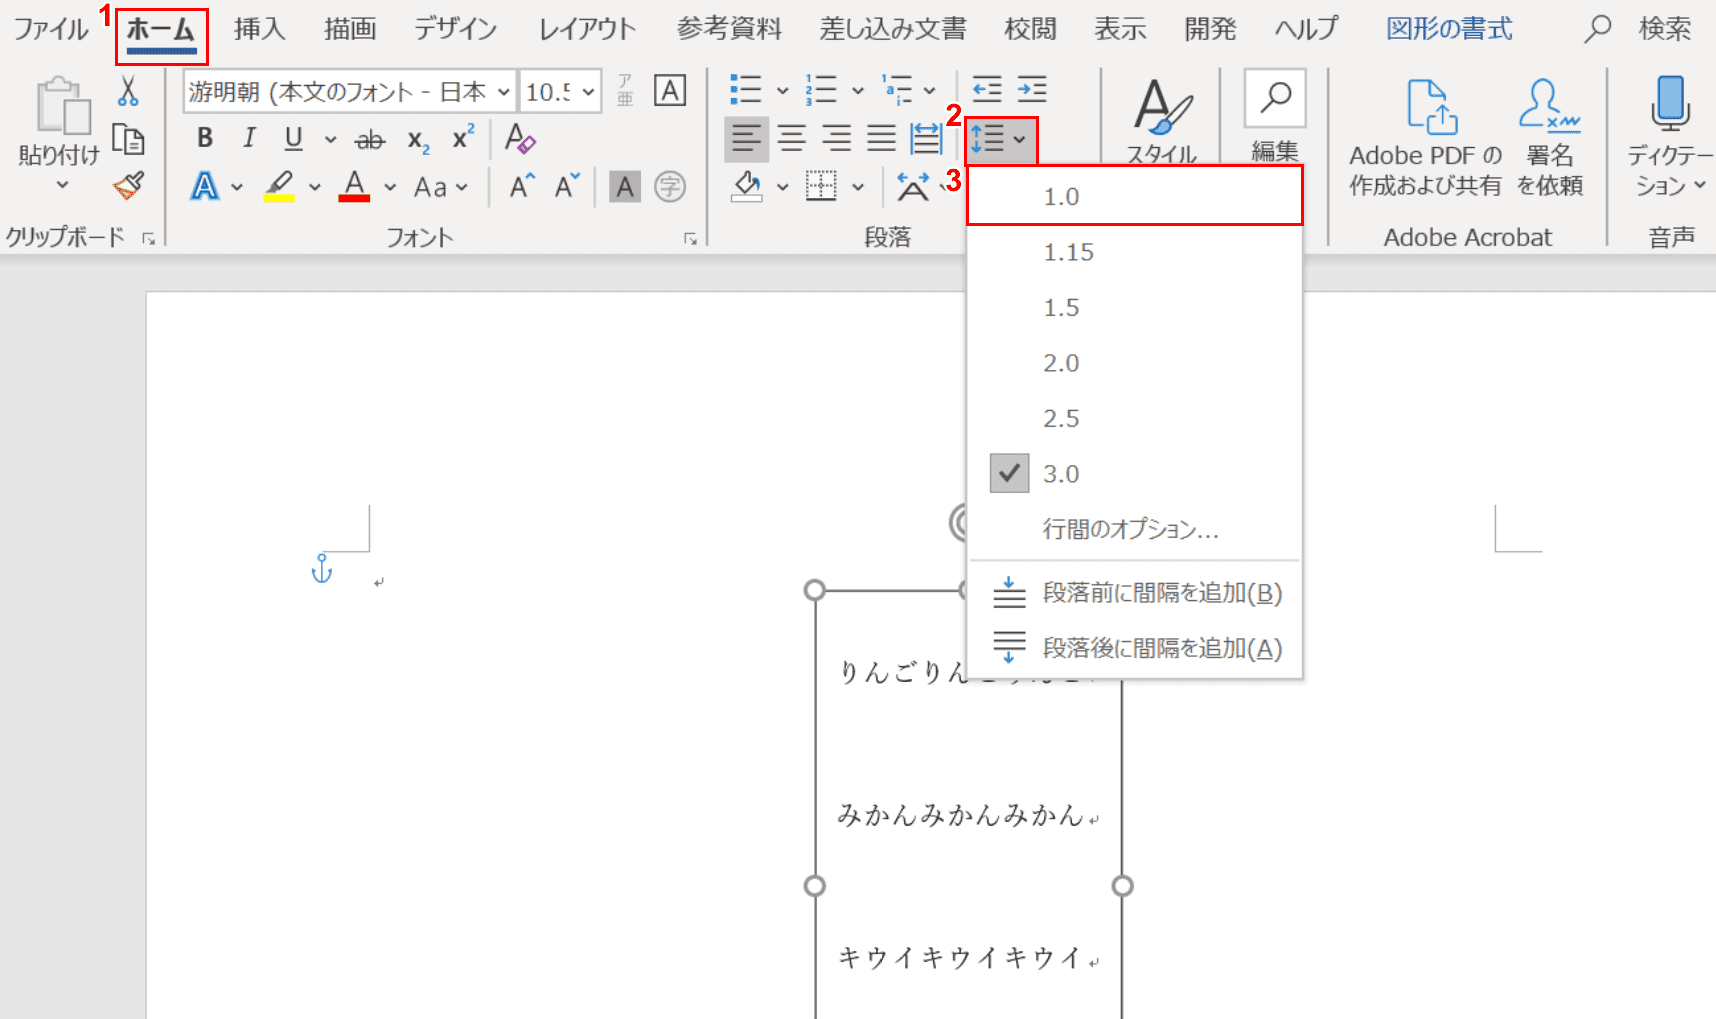Click the shading paint bucket icon
Viewport: 1716px width, 1019px height.
[748, 186]
